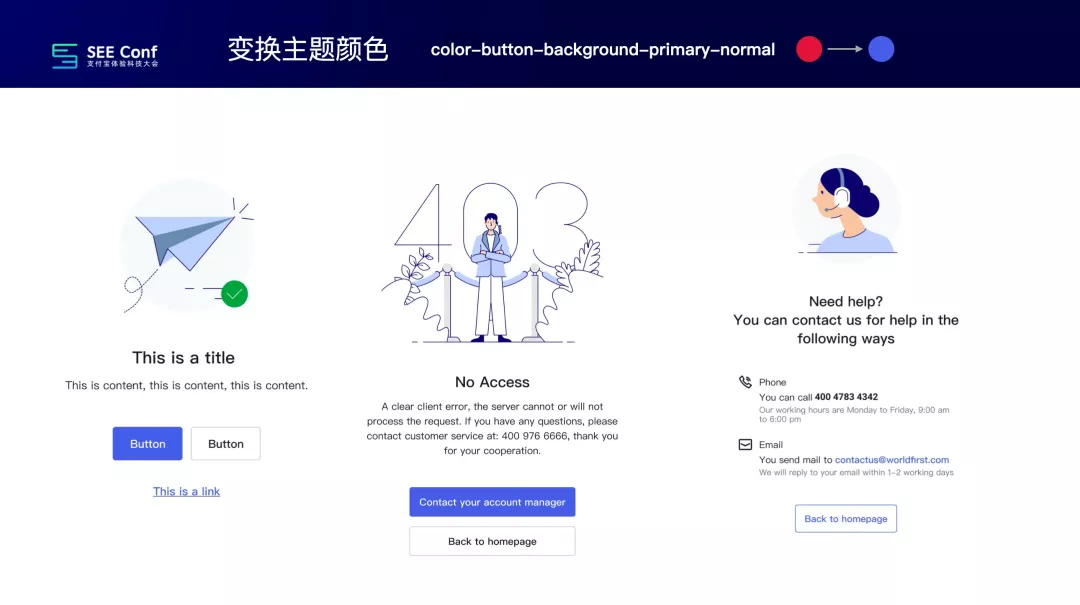The width and height of the screenshot is (1080, 605).
Task: Click the 403 illustration image
Action: click(492, 263)
